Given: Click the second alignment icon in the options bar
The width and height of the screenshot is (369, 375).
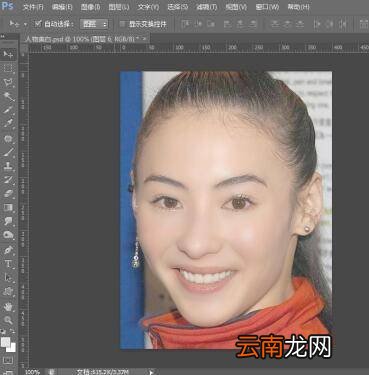Looking at the screenshot, I should click(198, 24).
